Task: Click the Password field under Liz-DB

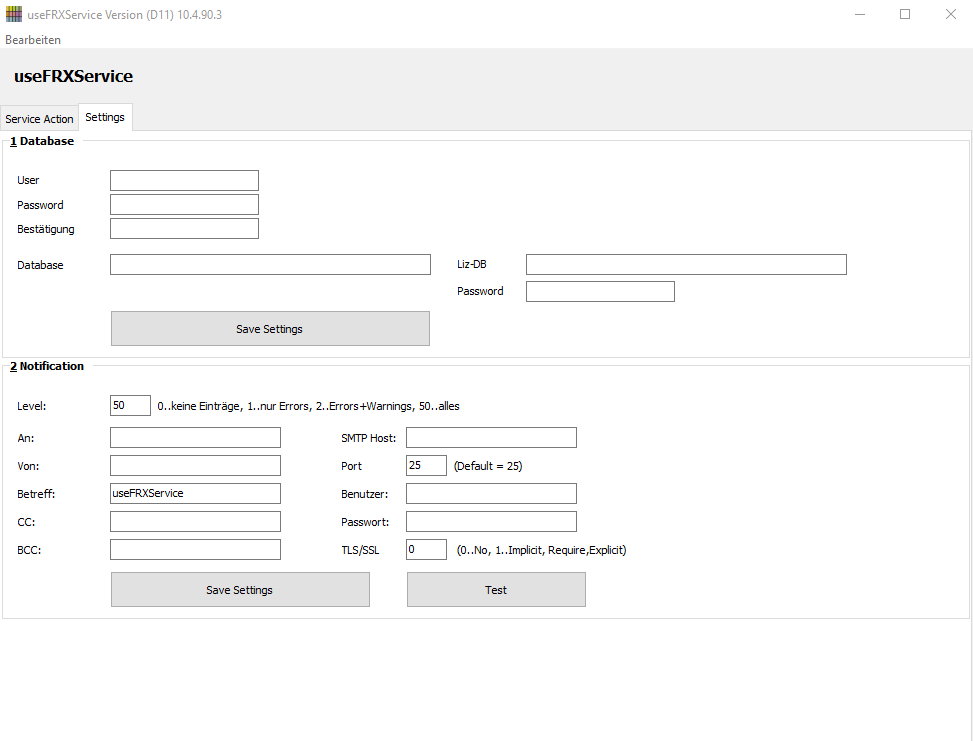Action: coord(600,292)
